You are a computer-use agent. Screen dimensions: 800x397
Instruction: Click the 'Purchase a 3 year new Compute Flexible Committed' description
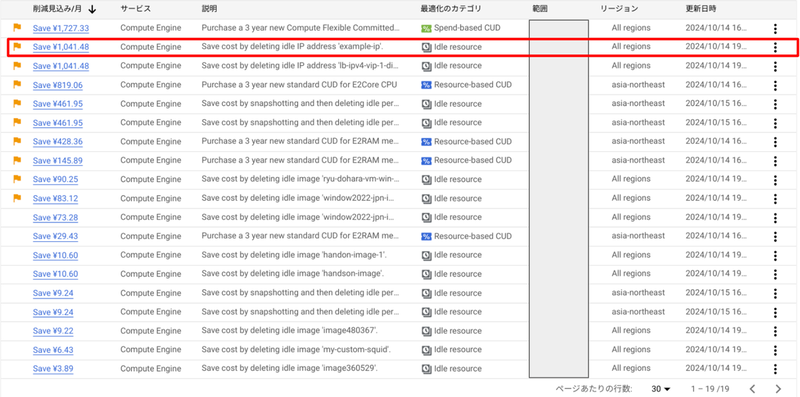[x=301, y=28]
